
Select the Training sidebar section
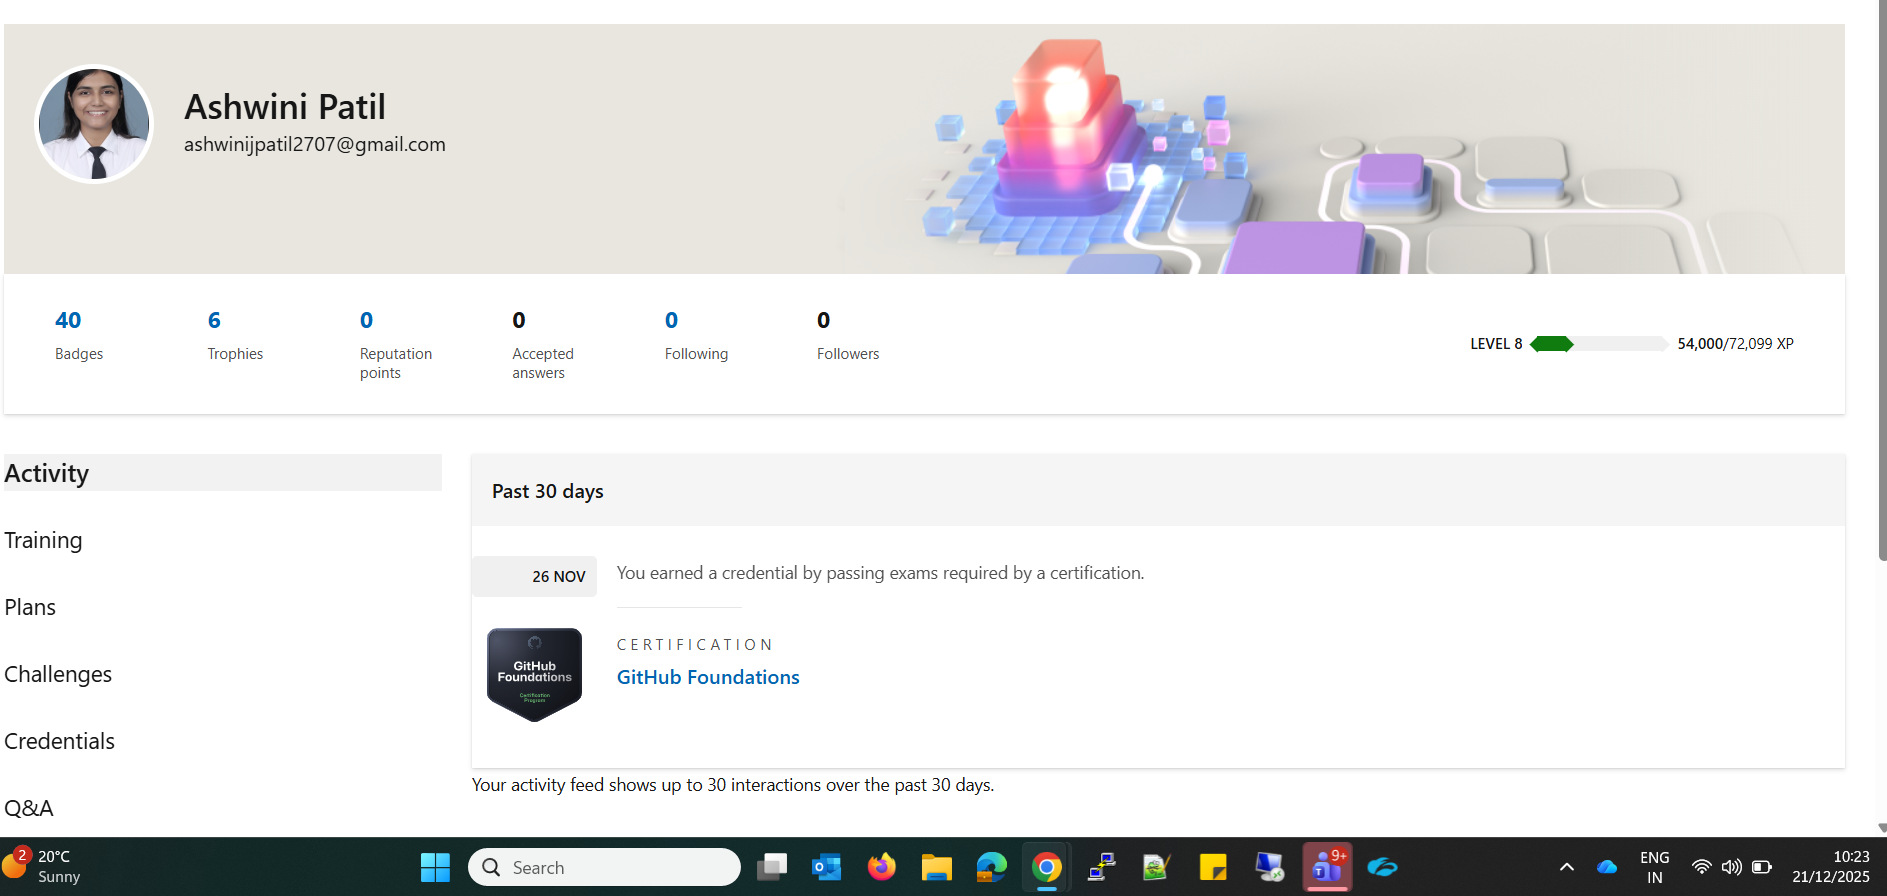[x=43, y=540]
